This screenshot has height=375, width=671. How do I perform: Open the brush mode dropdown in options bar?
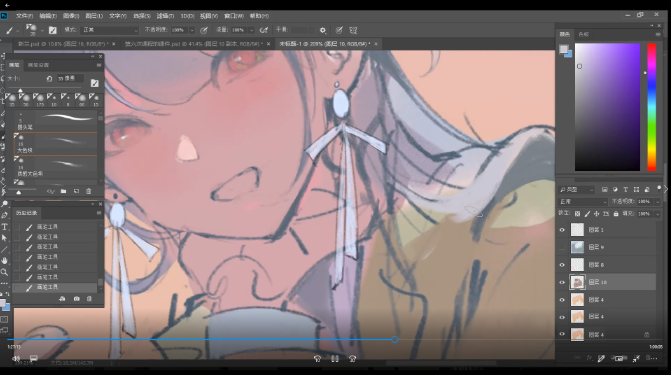pyautogui.click(x=110, y=30)
